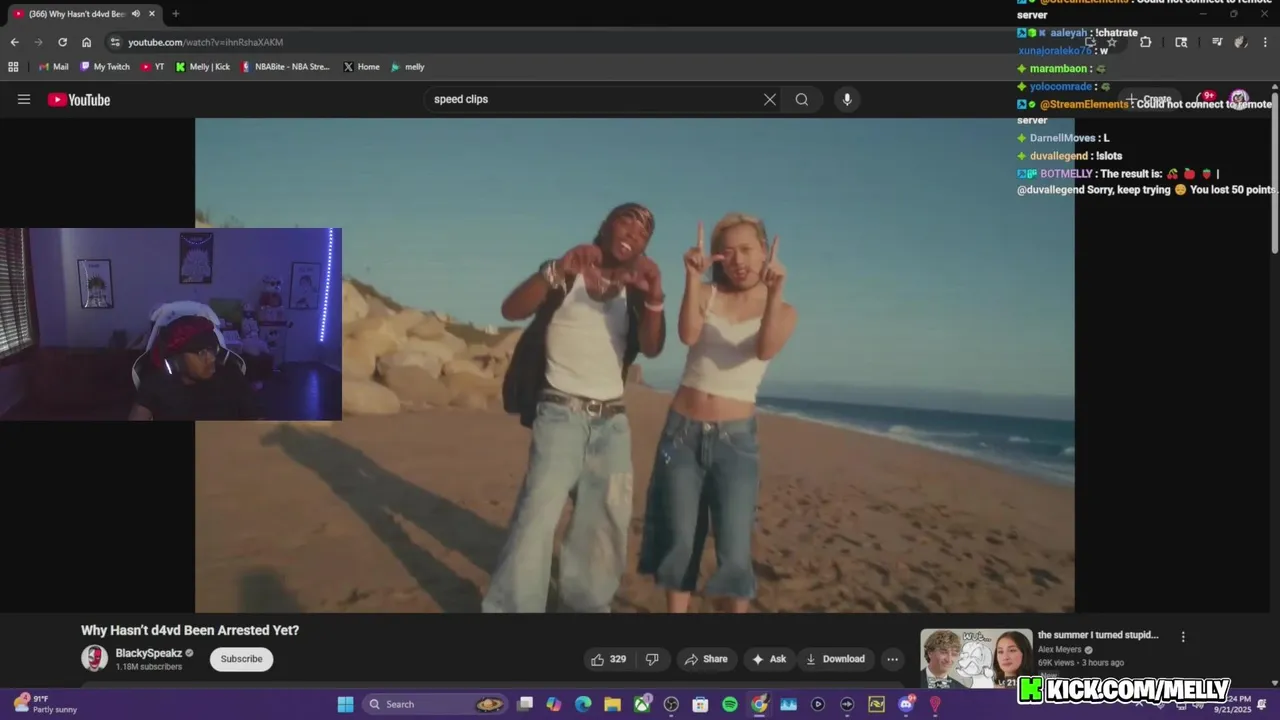Open media controls in the Chrome toolbar
1280x720 pixels.
(1217, 42)
